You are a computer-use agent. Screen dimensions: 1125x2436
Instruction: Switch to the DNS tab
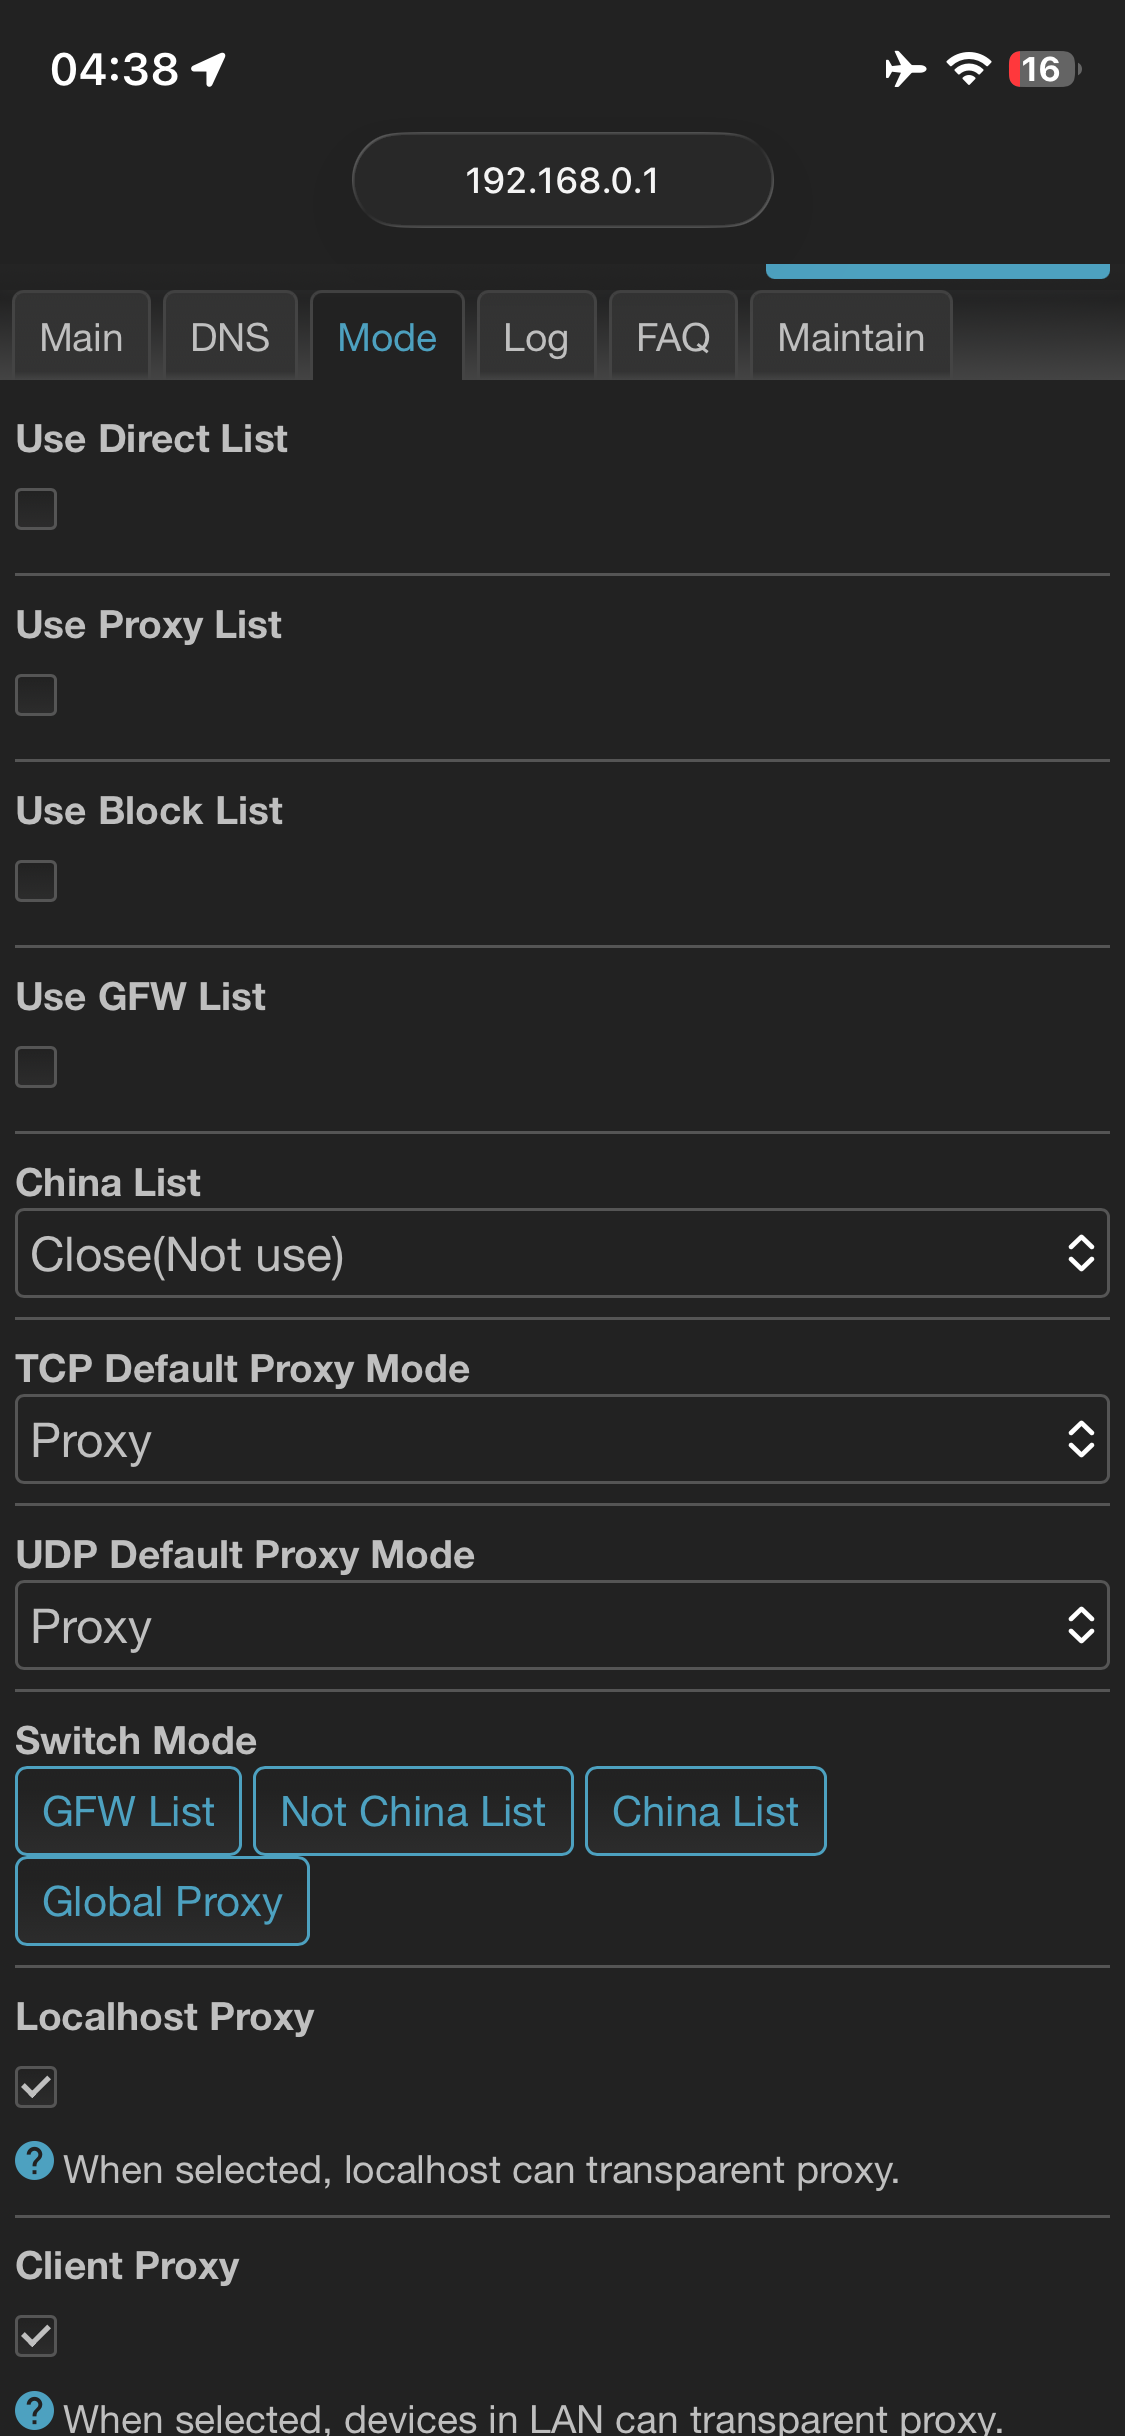pos(230,337)
